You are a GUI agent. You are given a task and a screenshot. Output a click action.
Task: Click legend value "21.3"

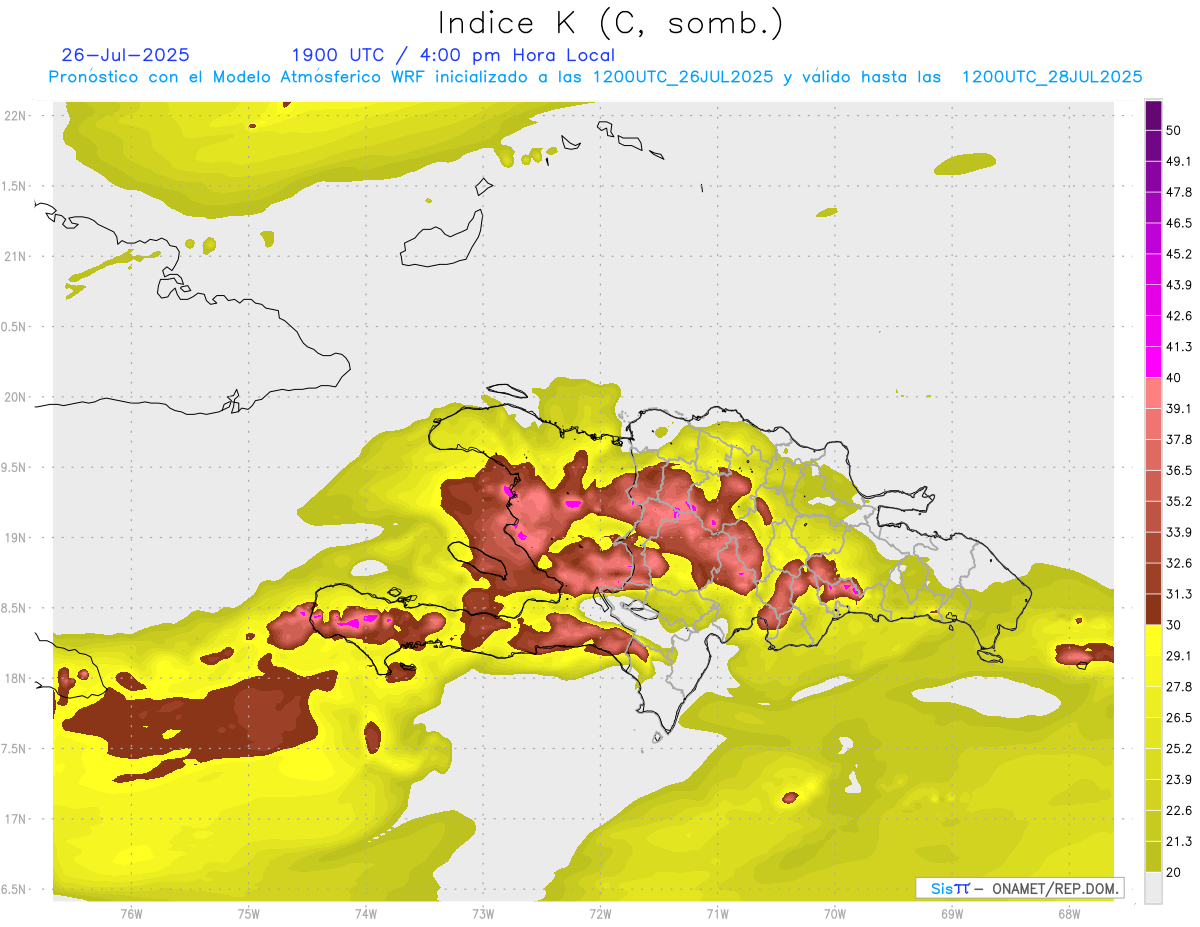1178,842
